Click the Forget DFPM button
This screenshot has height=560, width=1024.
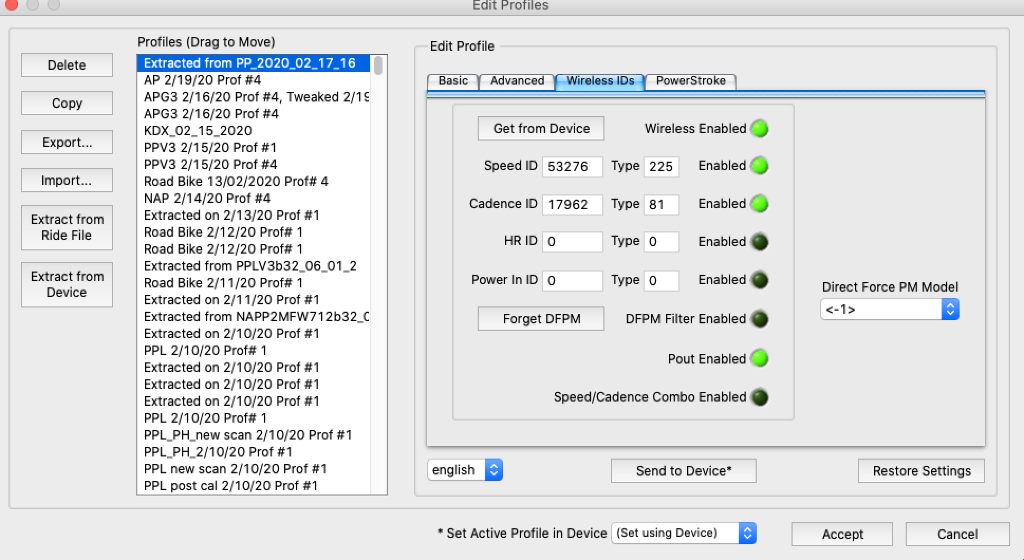coord(541,319)
